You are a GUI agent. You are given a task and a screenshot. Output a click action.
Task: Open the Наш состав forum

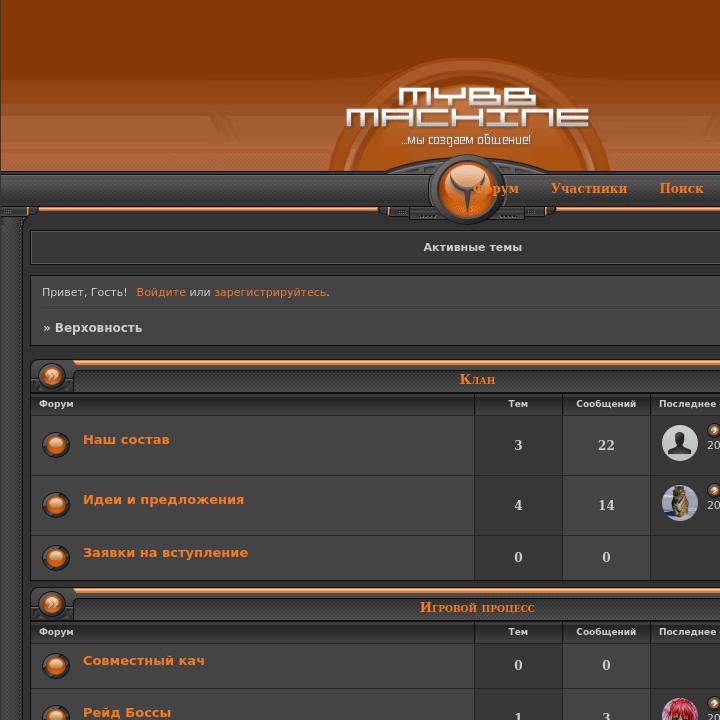pos(126,439)
